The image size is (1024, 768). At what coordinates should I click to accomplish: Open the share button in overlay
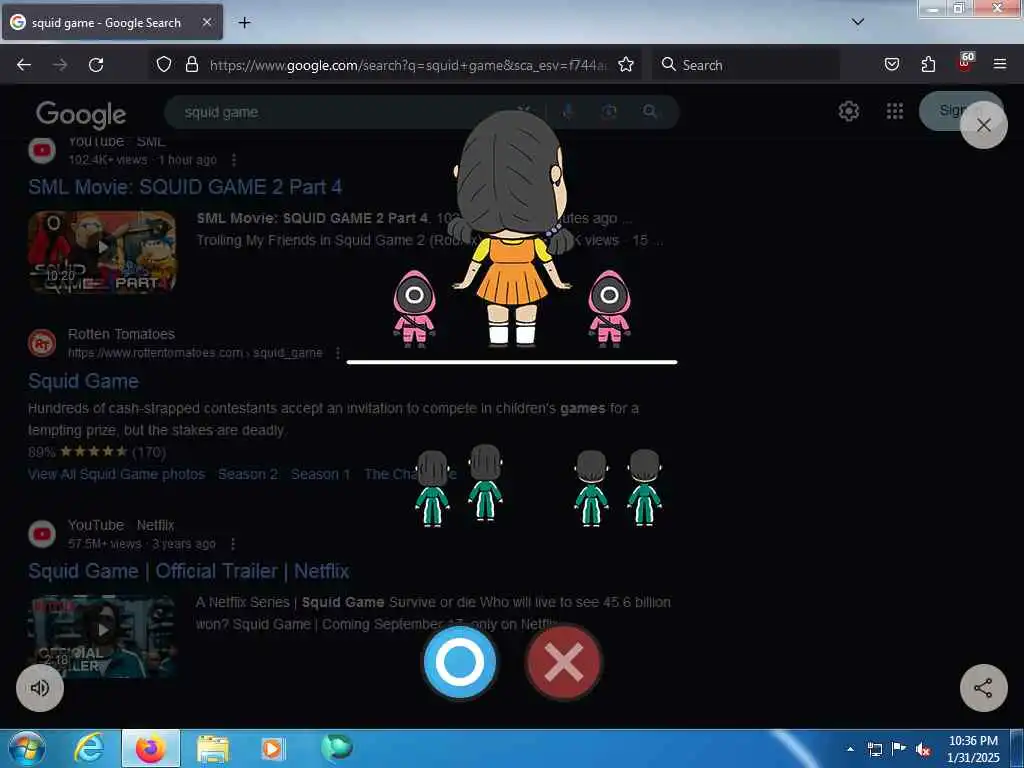coord(984,688)
